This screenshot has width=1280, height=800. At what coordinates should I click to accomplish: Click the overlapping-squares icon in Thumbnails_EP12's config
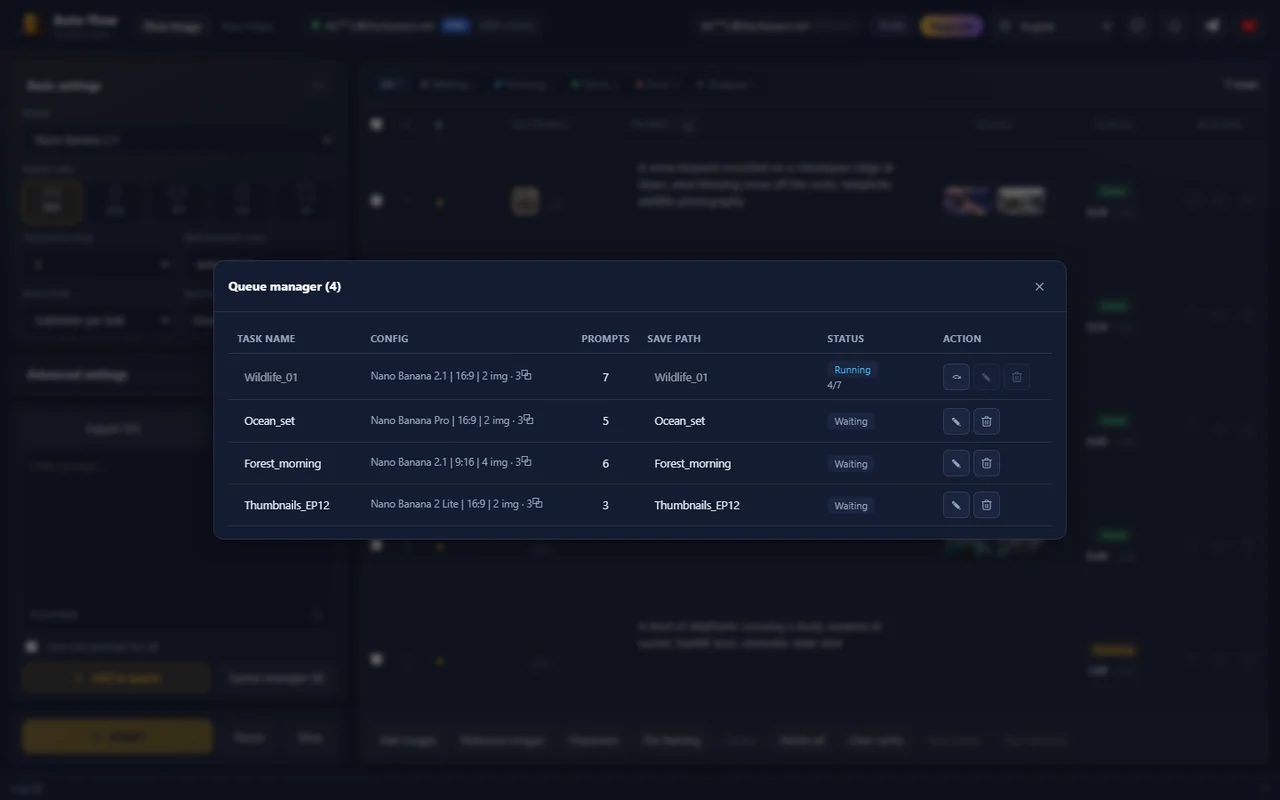pyautogui.click(x=538, y=504)
